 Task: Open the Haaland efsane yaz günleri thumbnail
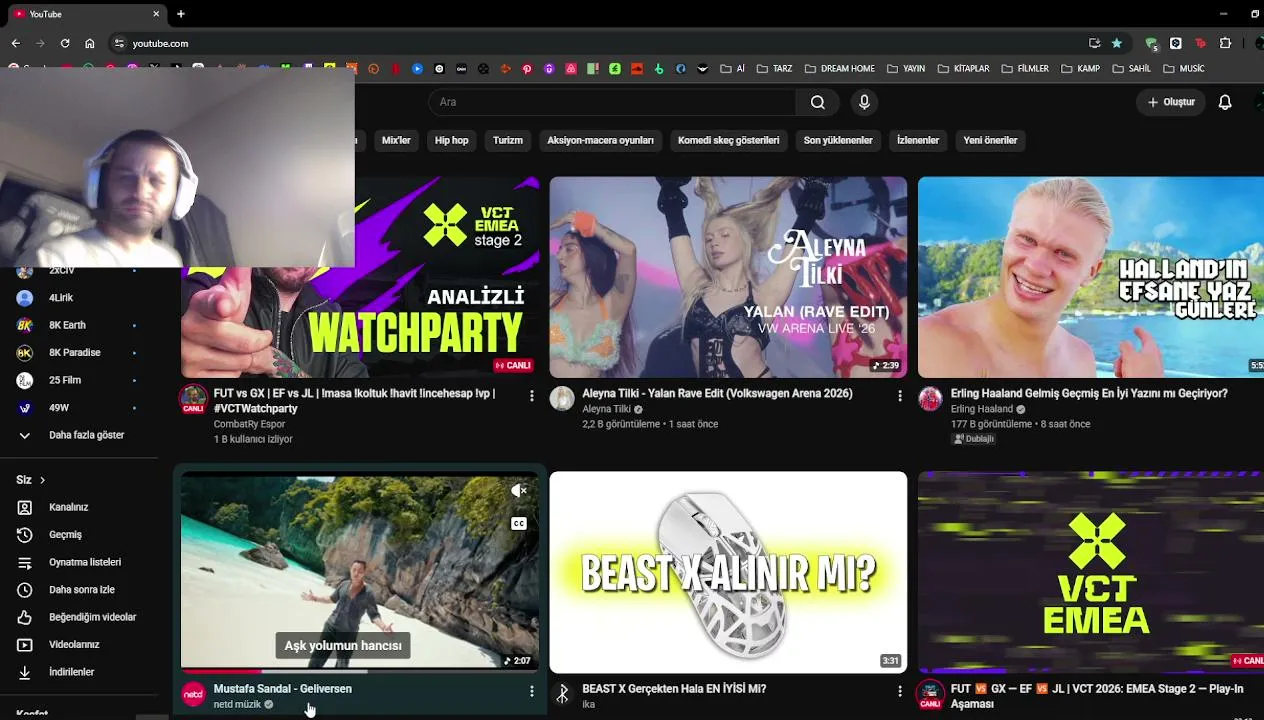pyautogui.click(x=1091, y=277)
